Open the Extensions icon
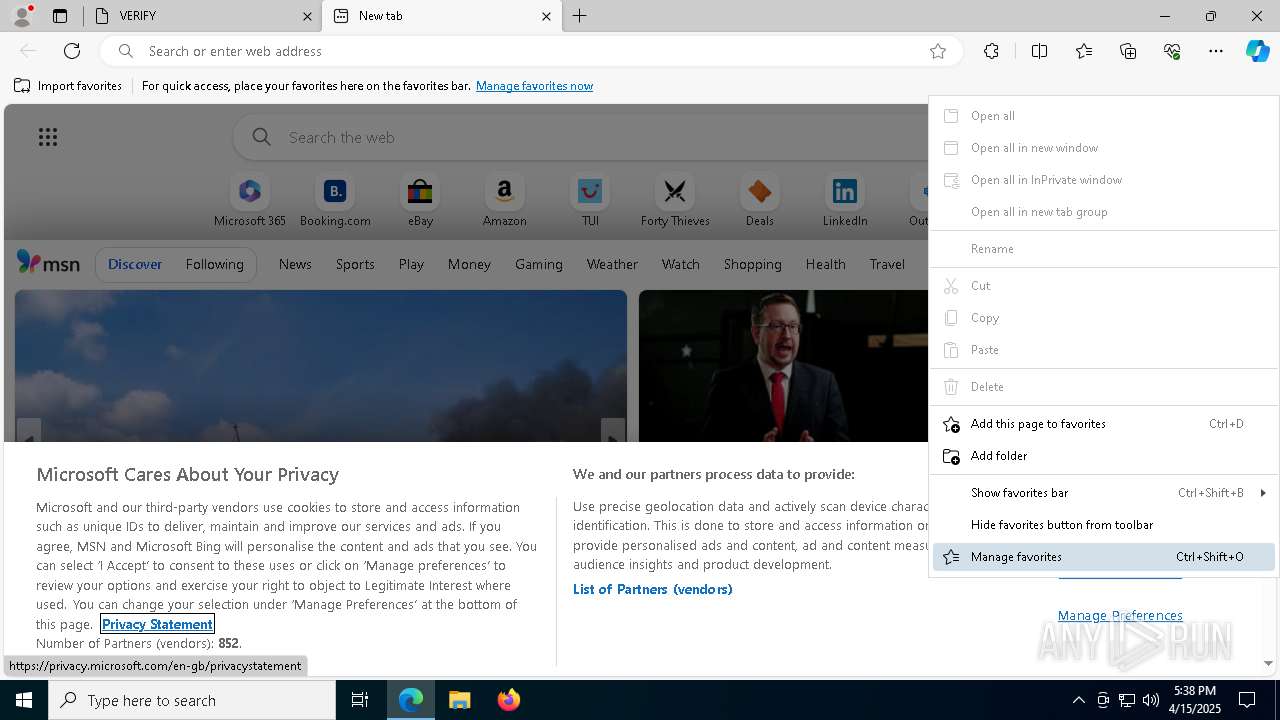Screen dimensions: 1280x720 tap(991, 51)
